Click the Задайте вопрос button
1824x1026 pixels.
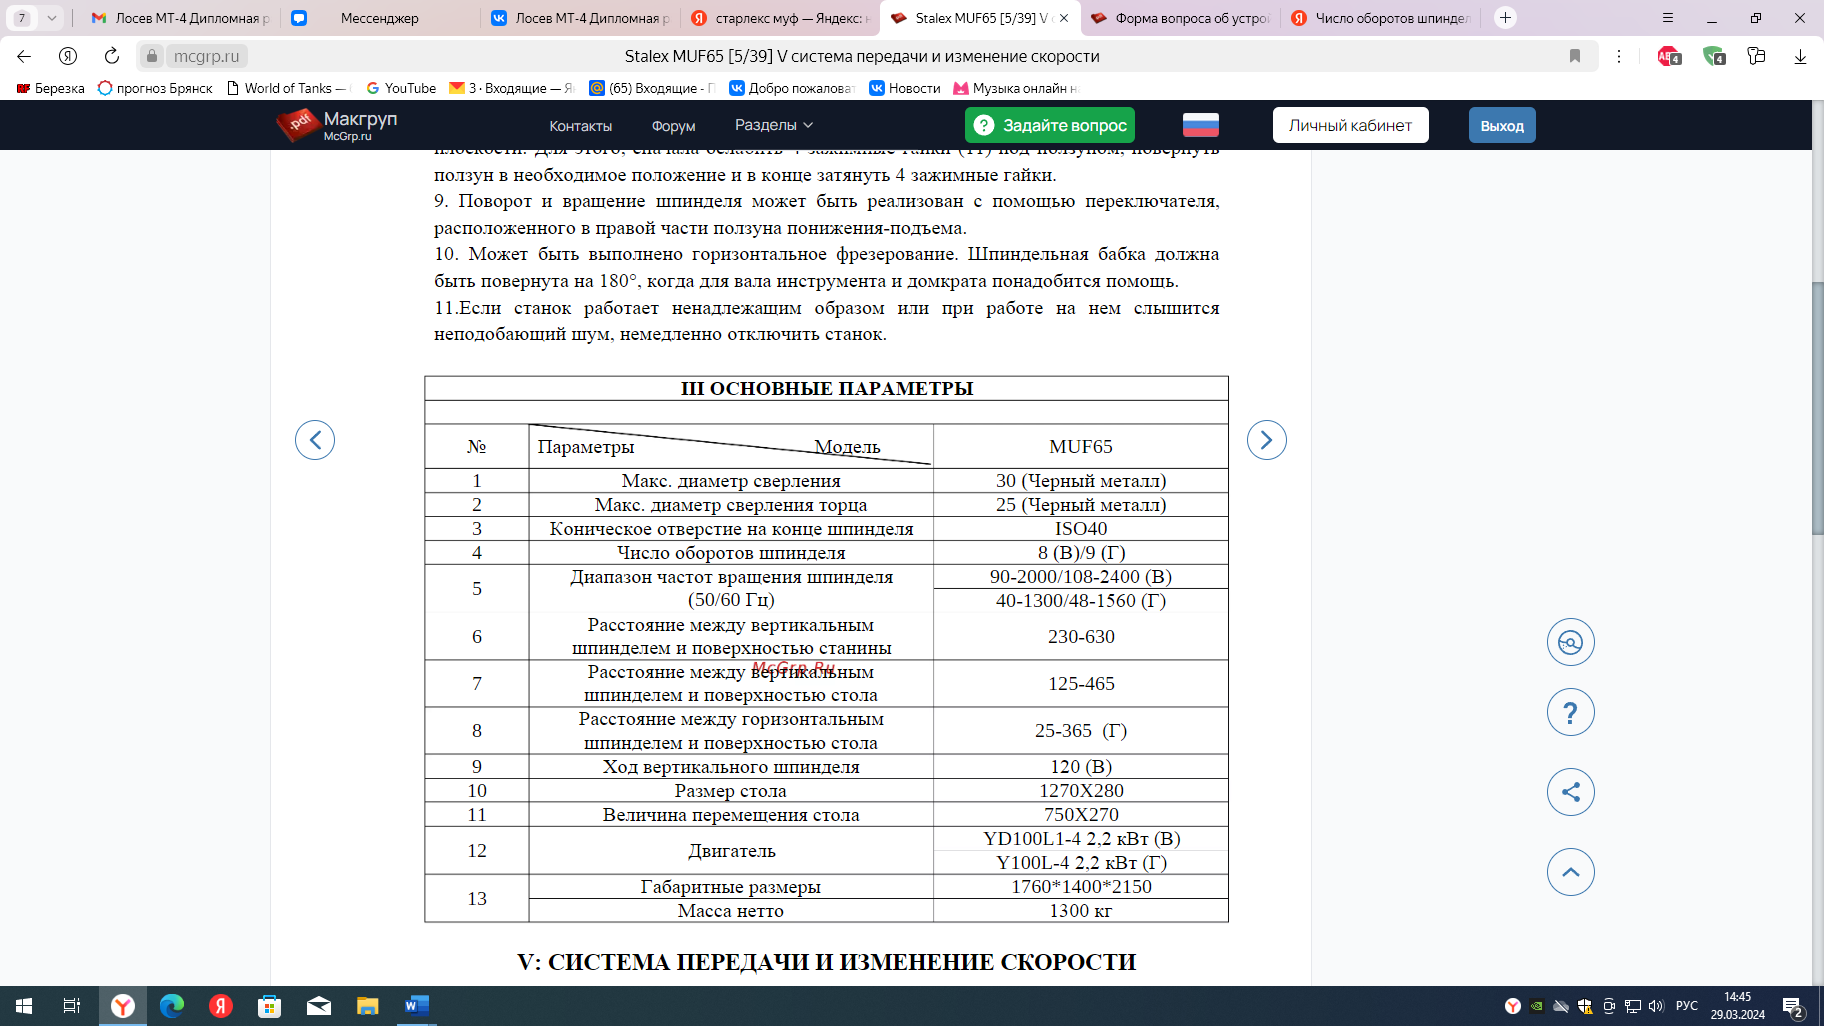[x=1050, y=125]
